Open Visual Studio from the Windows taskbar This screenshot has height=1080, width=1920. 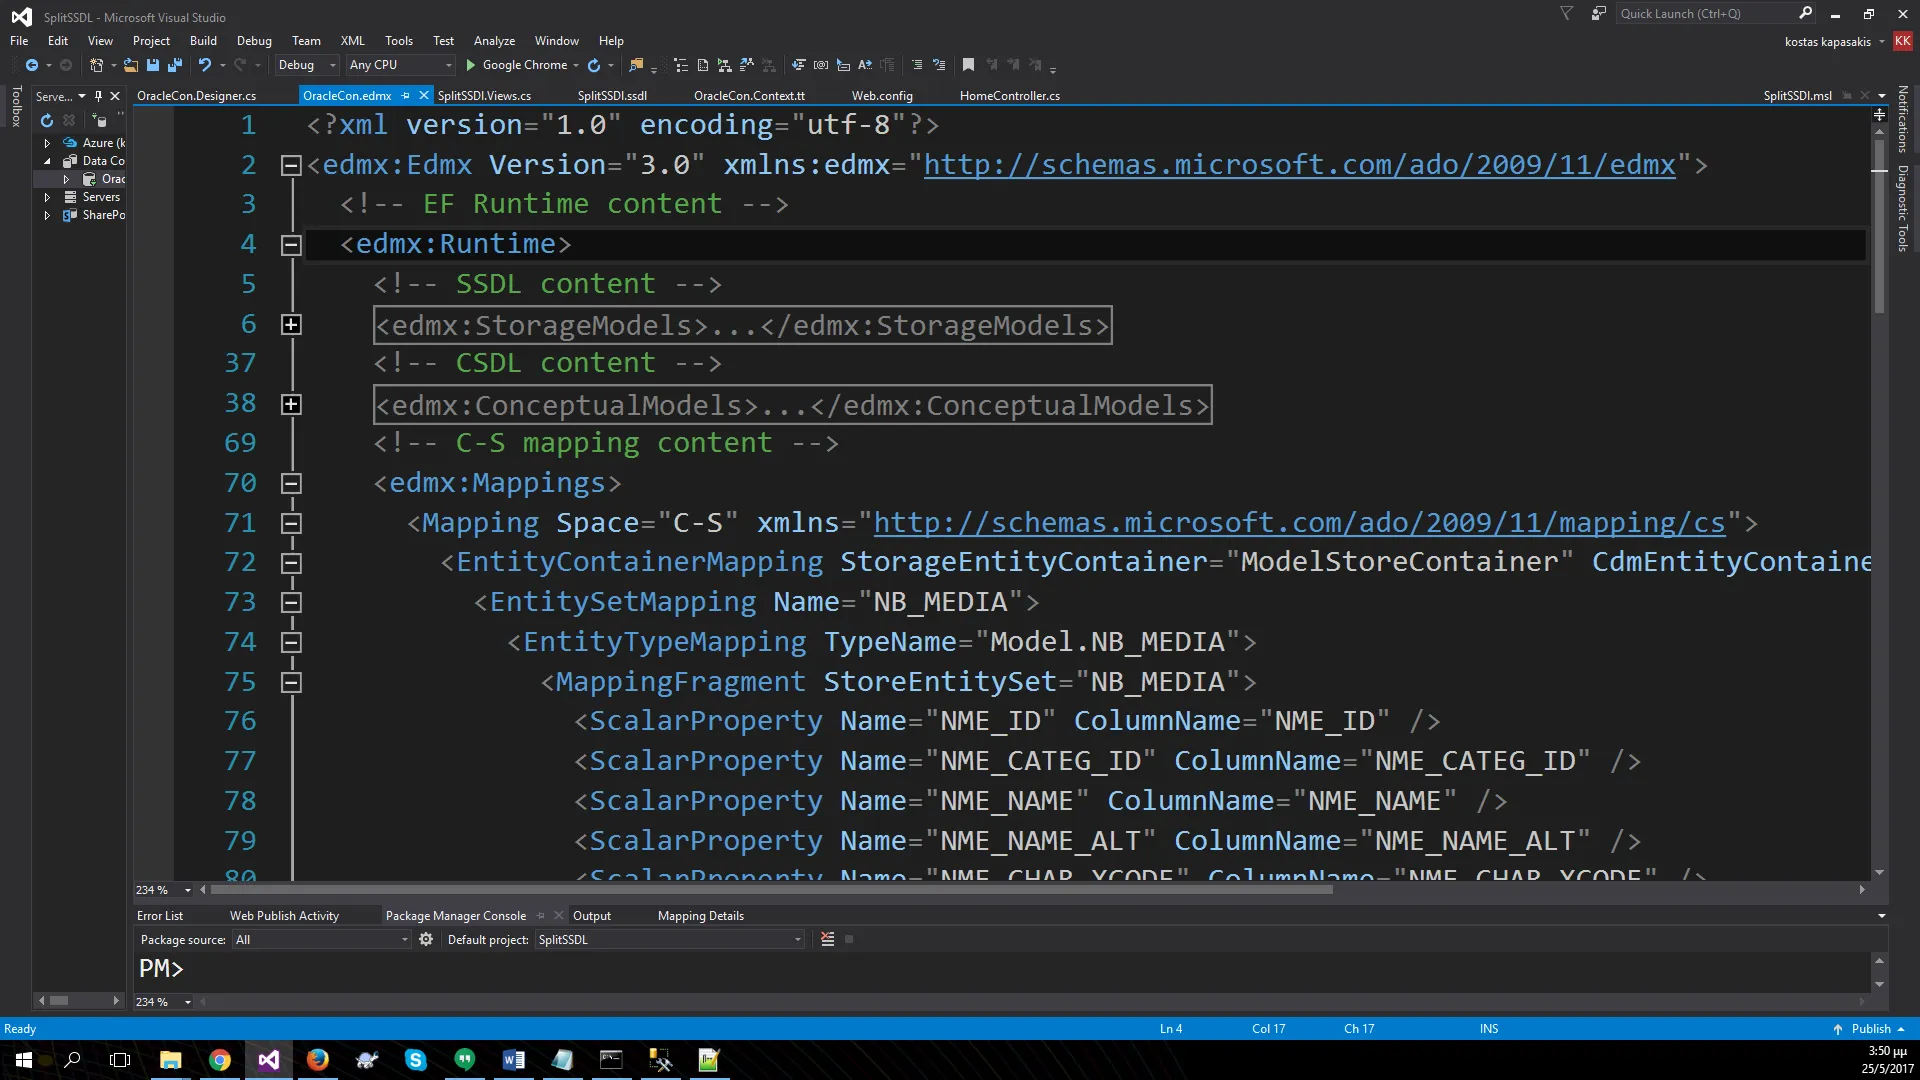(268, 1060)
